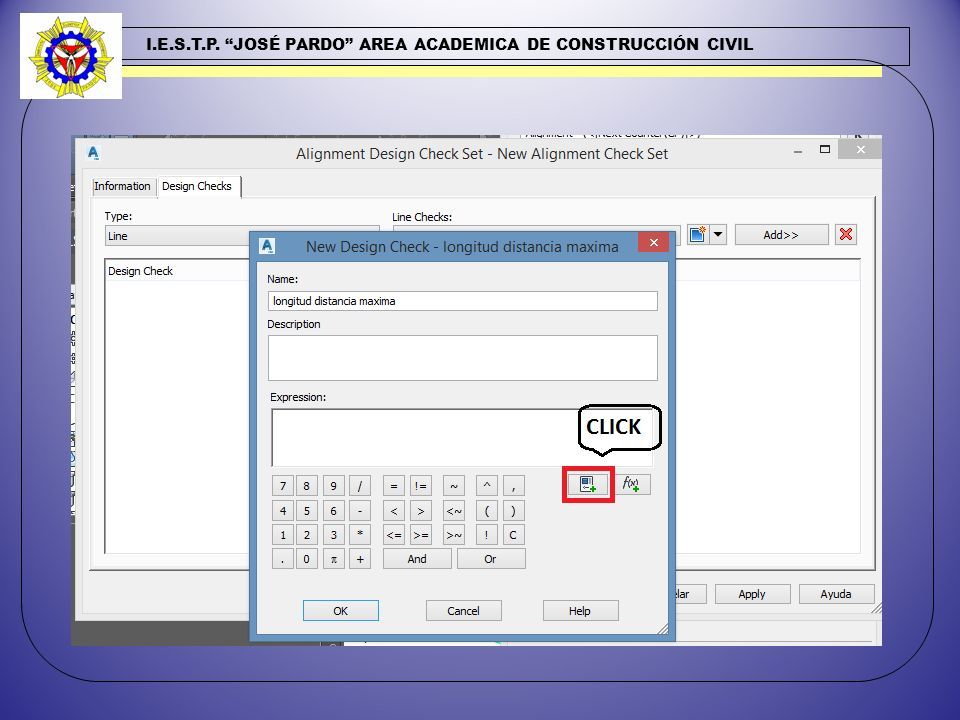Viewport: 960px width, 720px height.
Task: Click keypad button 3
Action: point(334,534)
